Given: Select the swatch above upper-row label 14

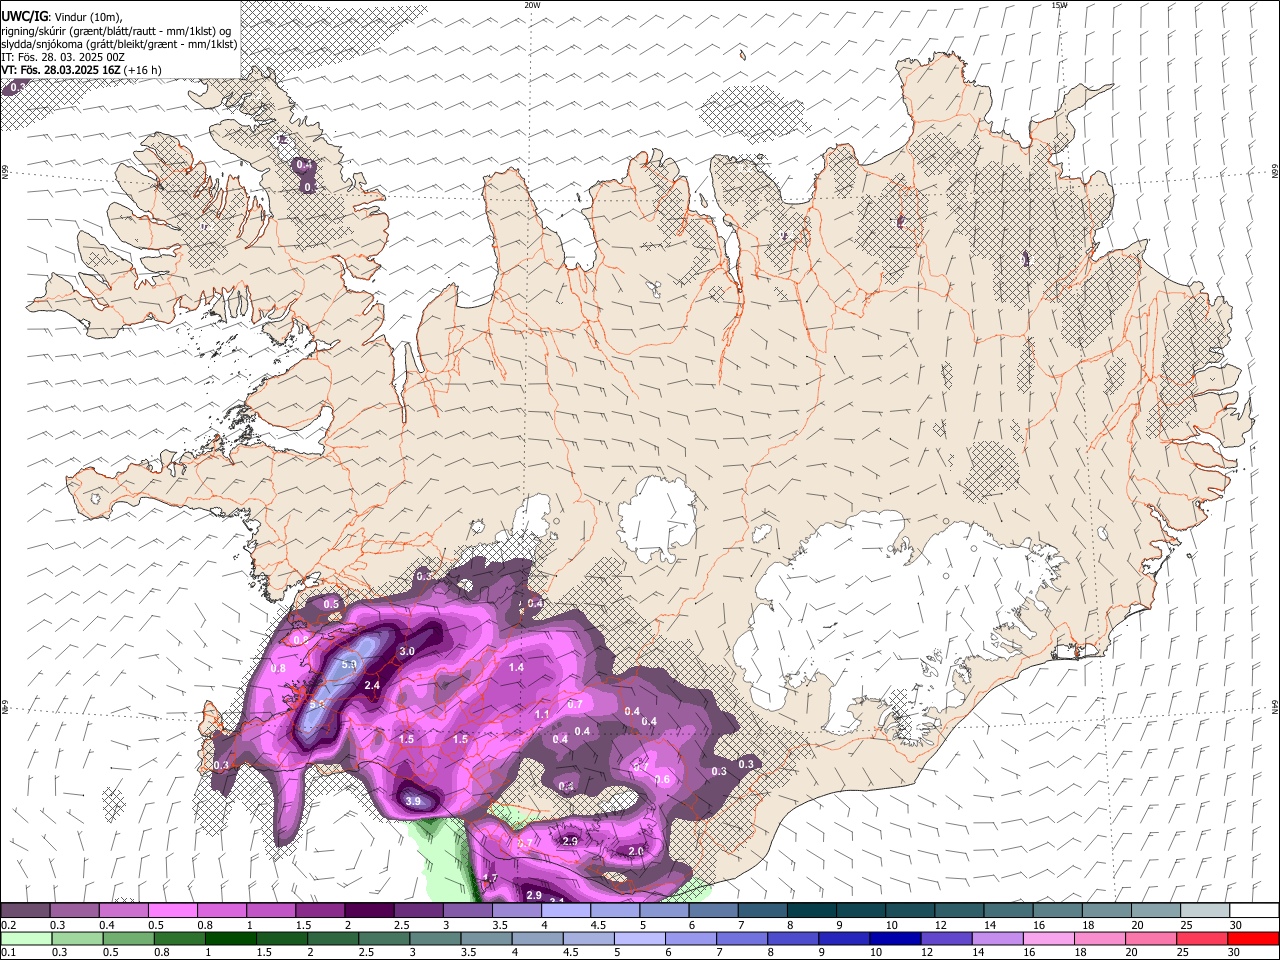Looking at the screenshot, I should point(1009,910).
